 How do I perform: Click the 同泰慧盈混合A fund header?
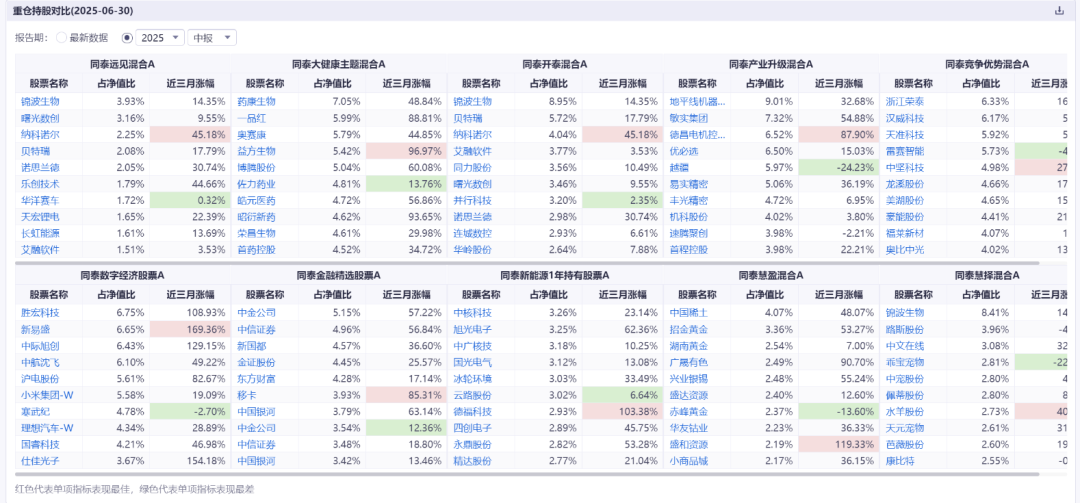pyautogui.click(x=771, y=276)
